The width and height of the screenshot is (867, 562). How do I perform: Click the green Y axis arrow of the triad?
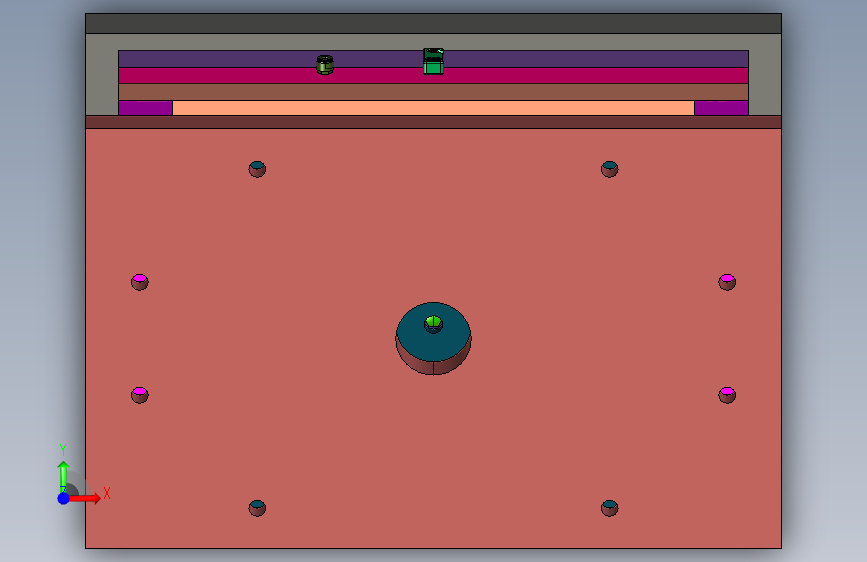coord(64,476)
